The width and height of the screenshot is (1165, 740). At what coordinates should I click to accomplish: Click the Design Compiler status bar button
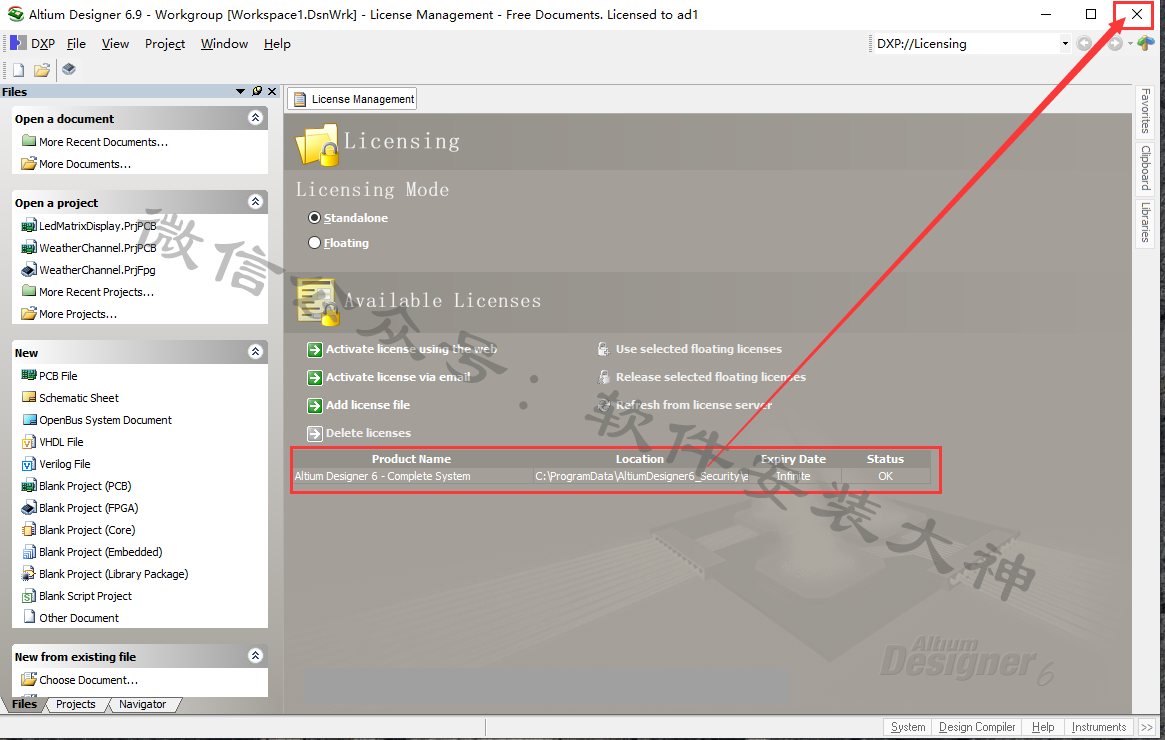pos(977,727)
